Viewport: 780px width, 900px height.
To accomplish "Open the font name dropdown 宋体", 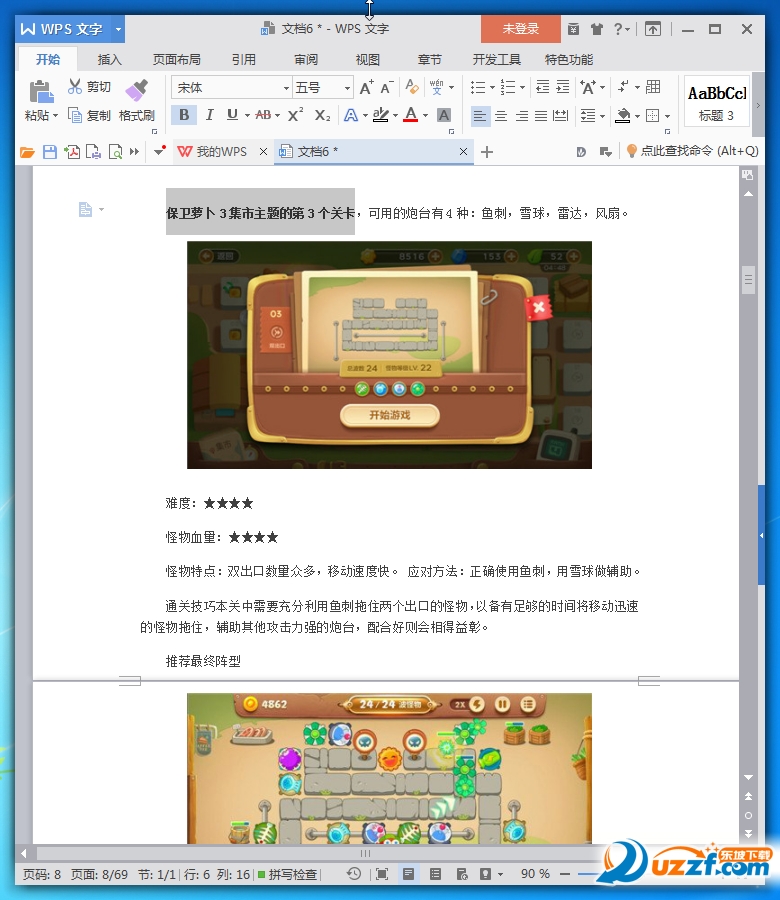I will coord(285,88).
